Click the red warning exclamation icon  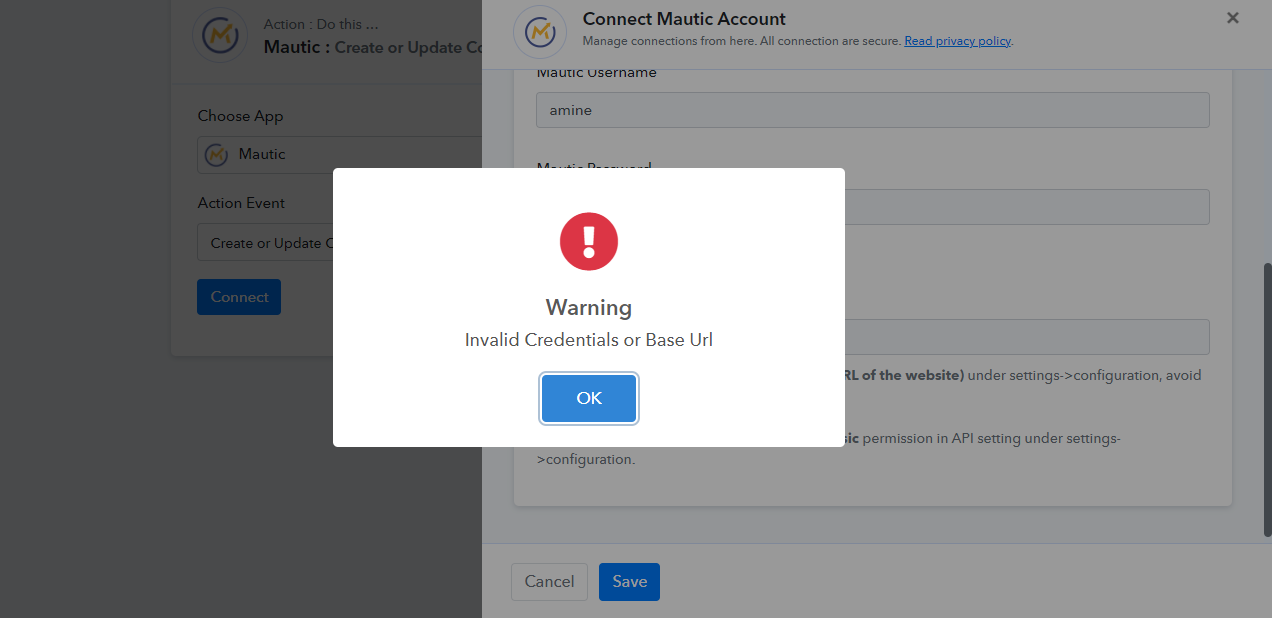(589, 241)
